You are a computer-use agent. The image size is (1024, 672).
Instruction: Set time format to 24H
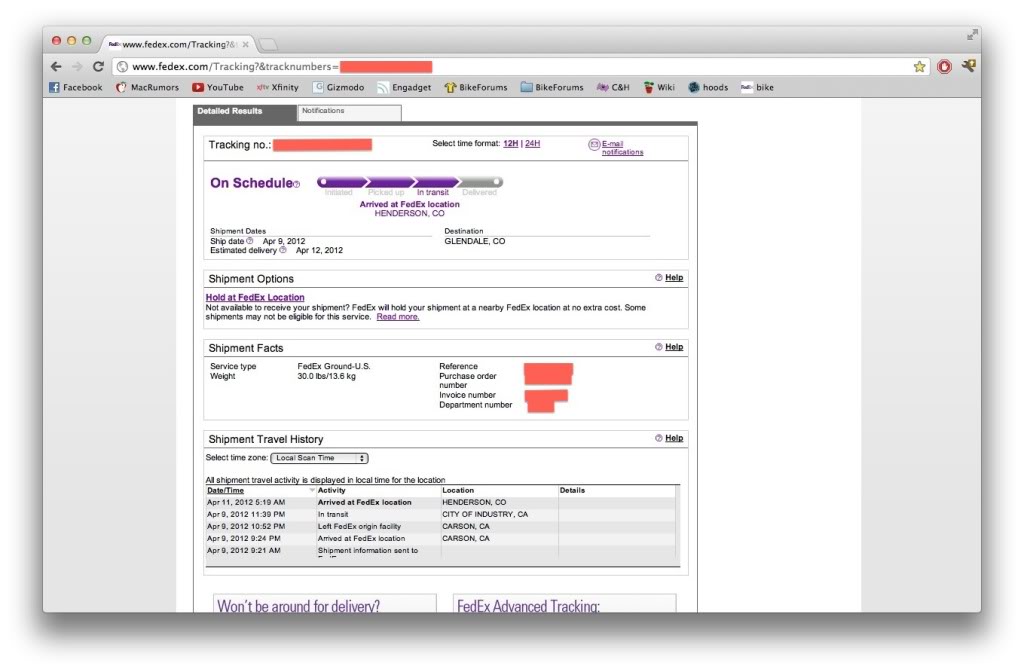coord(532,144)
